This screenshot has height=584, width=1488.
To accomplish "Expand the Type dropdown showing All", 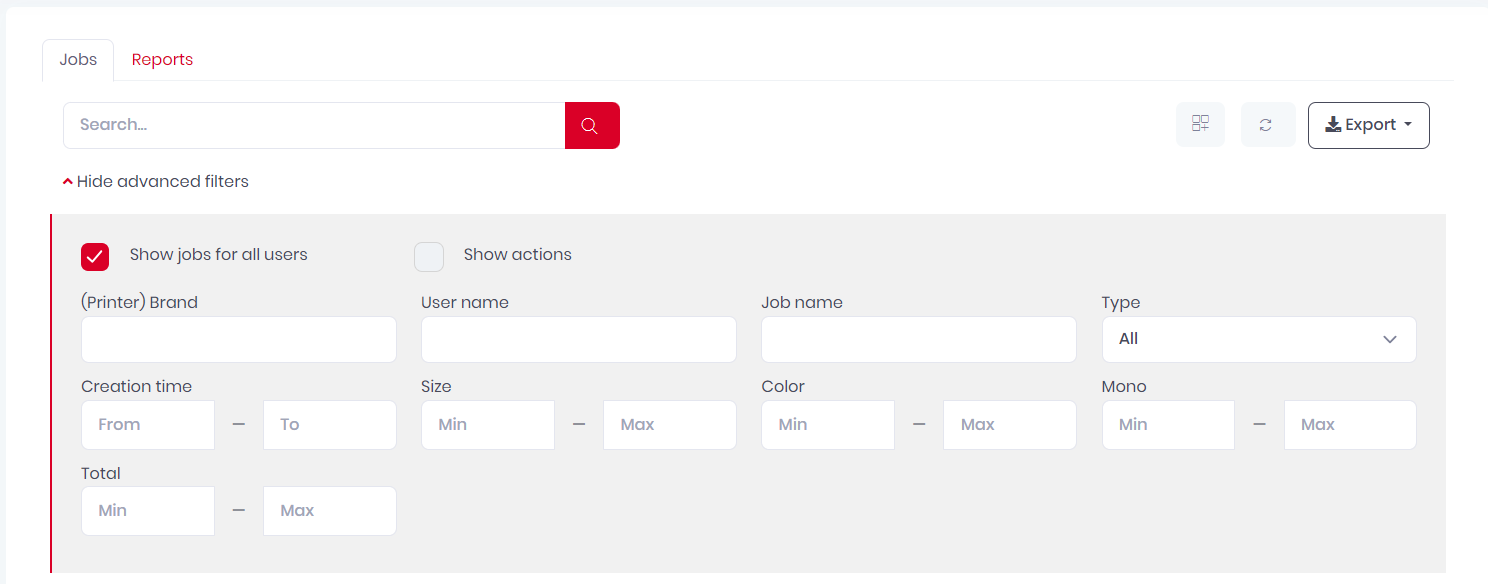I will point(1259,339).
